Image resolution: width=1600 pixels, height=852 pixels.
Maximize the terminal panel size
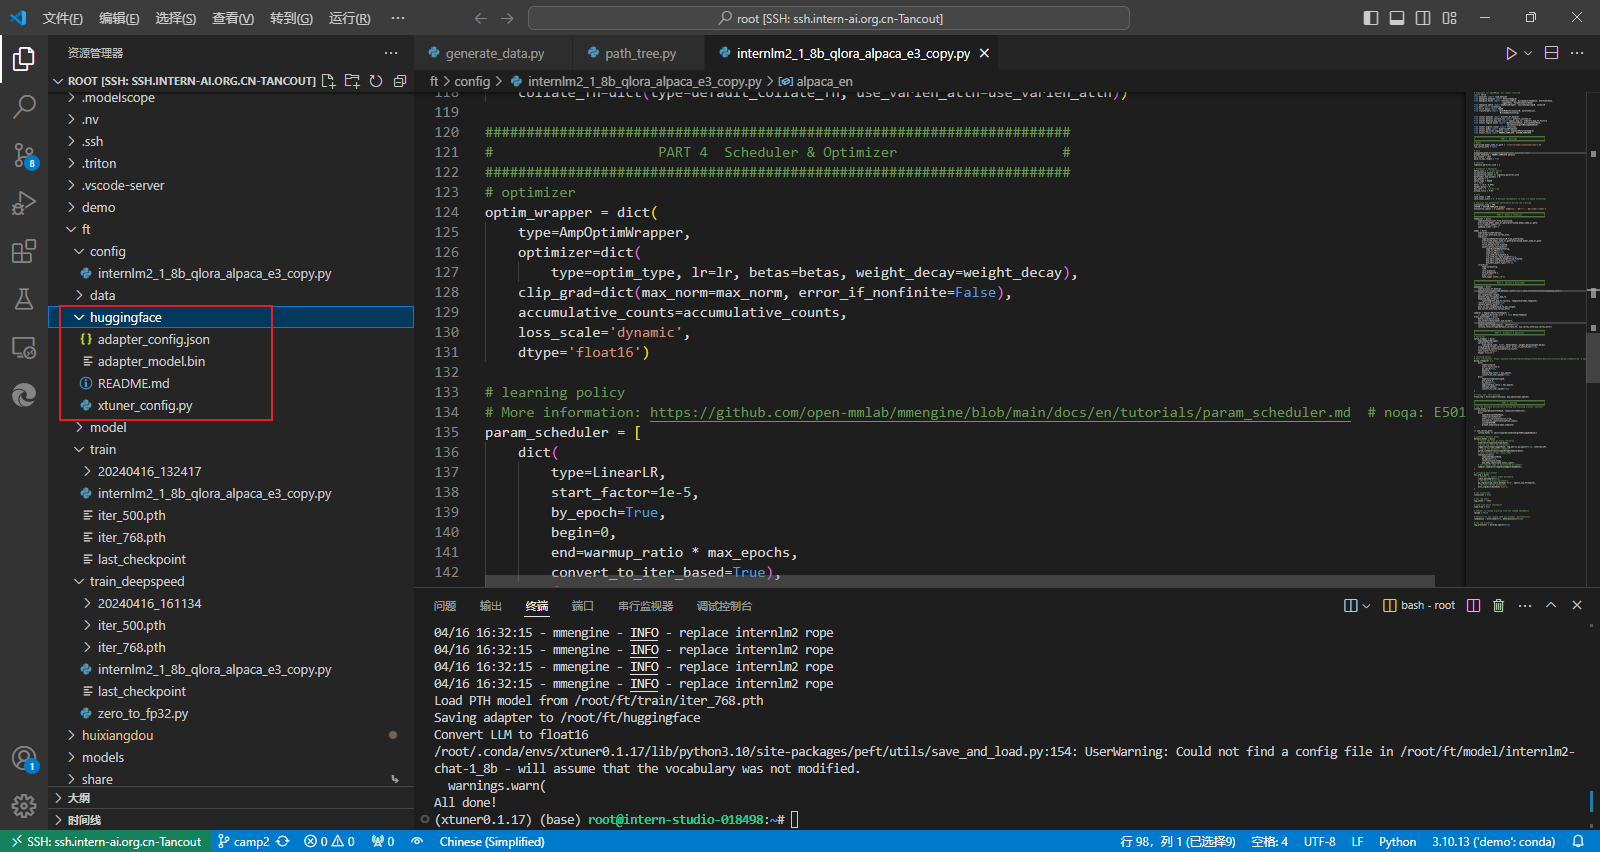(1551, 605)
